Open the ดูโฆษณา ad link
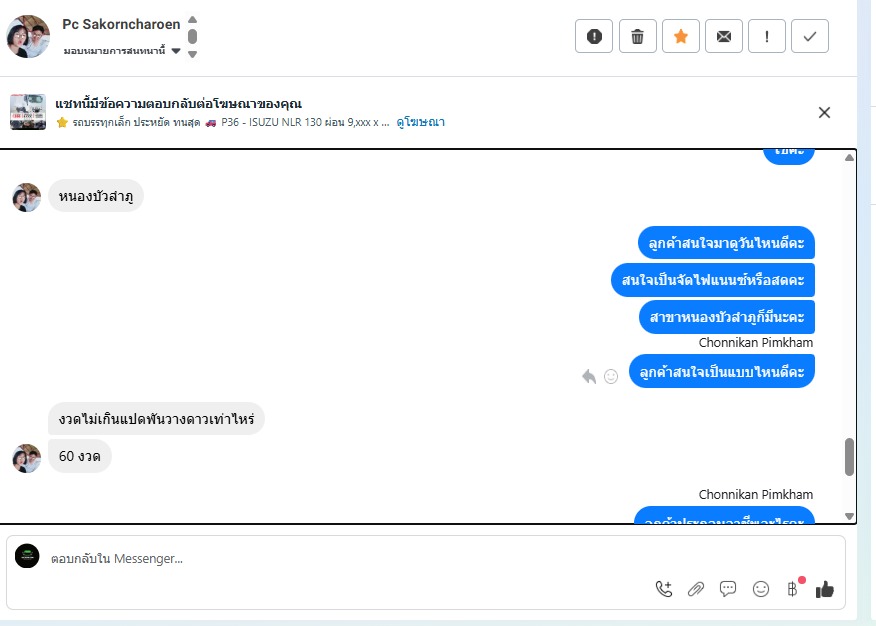The height and width of the screenshot is (626, 876). click(x=420, y=122)
